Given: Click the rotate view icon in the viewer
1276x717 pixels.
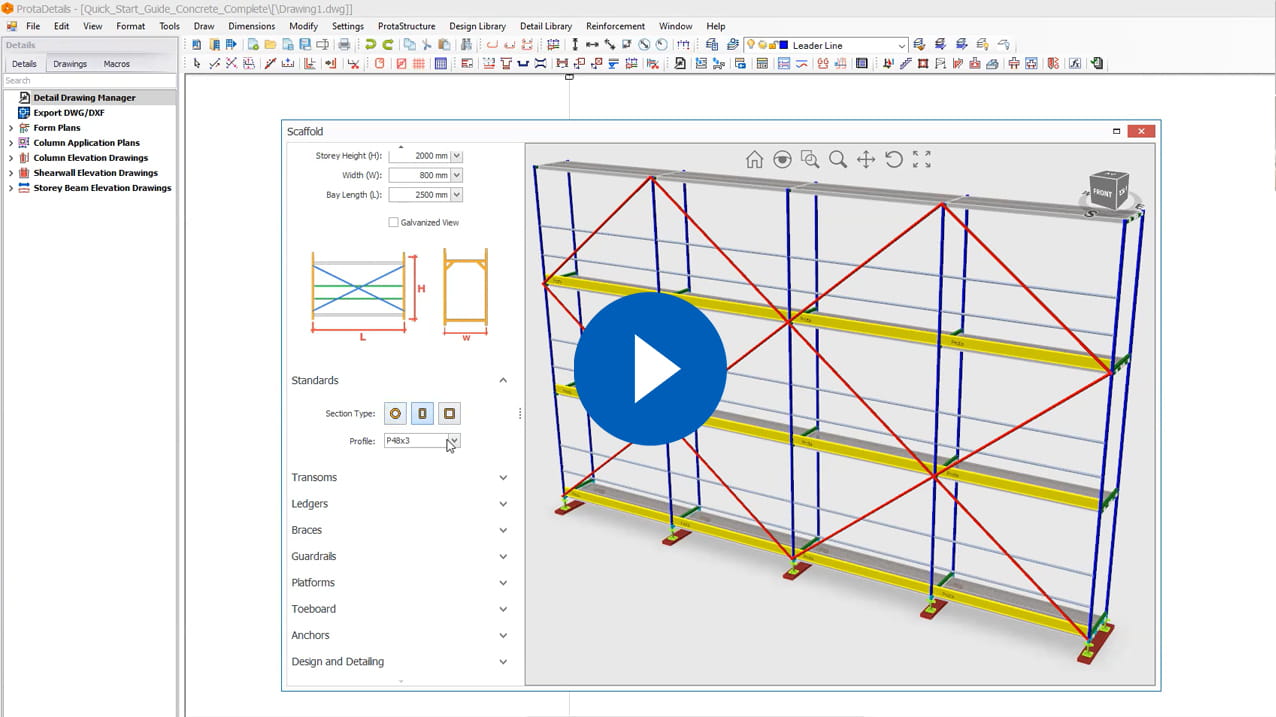Looking at the screenshot, I should click(x=894, y=159).
